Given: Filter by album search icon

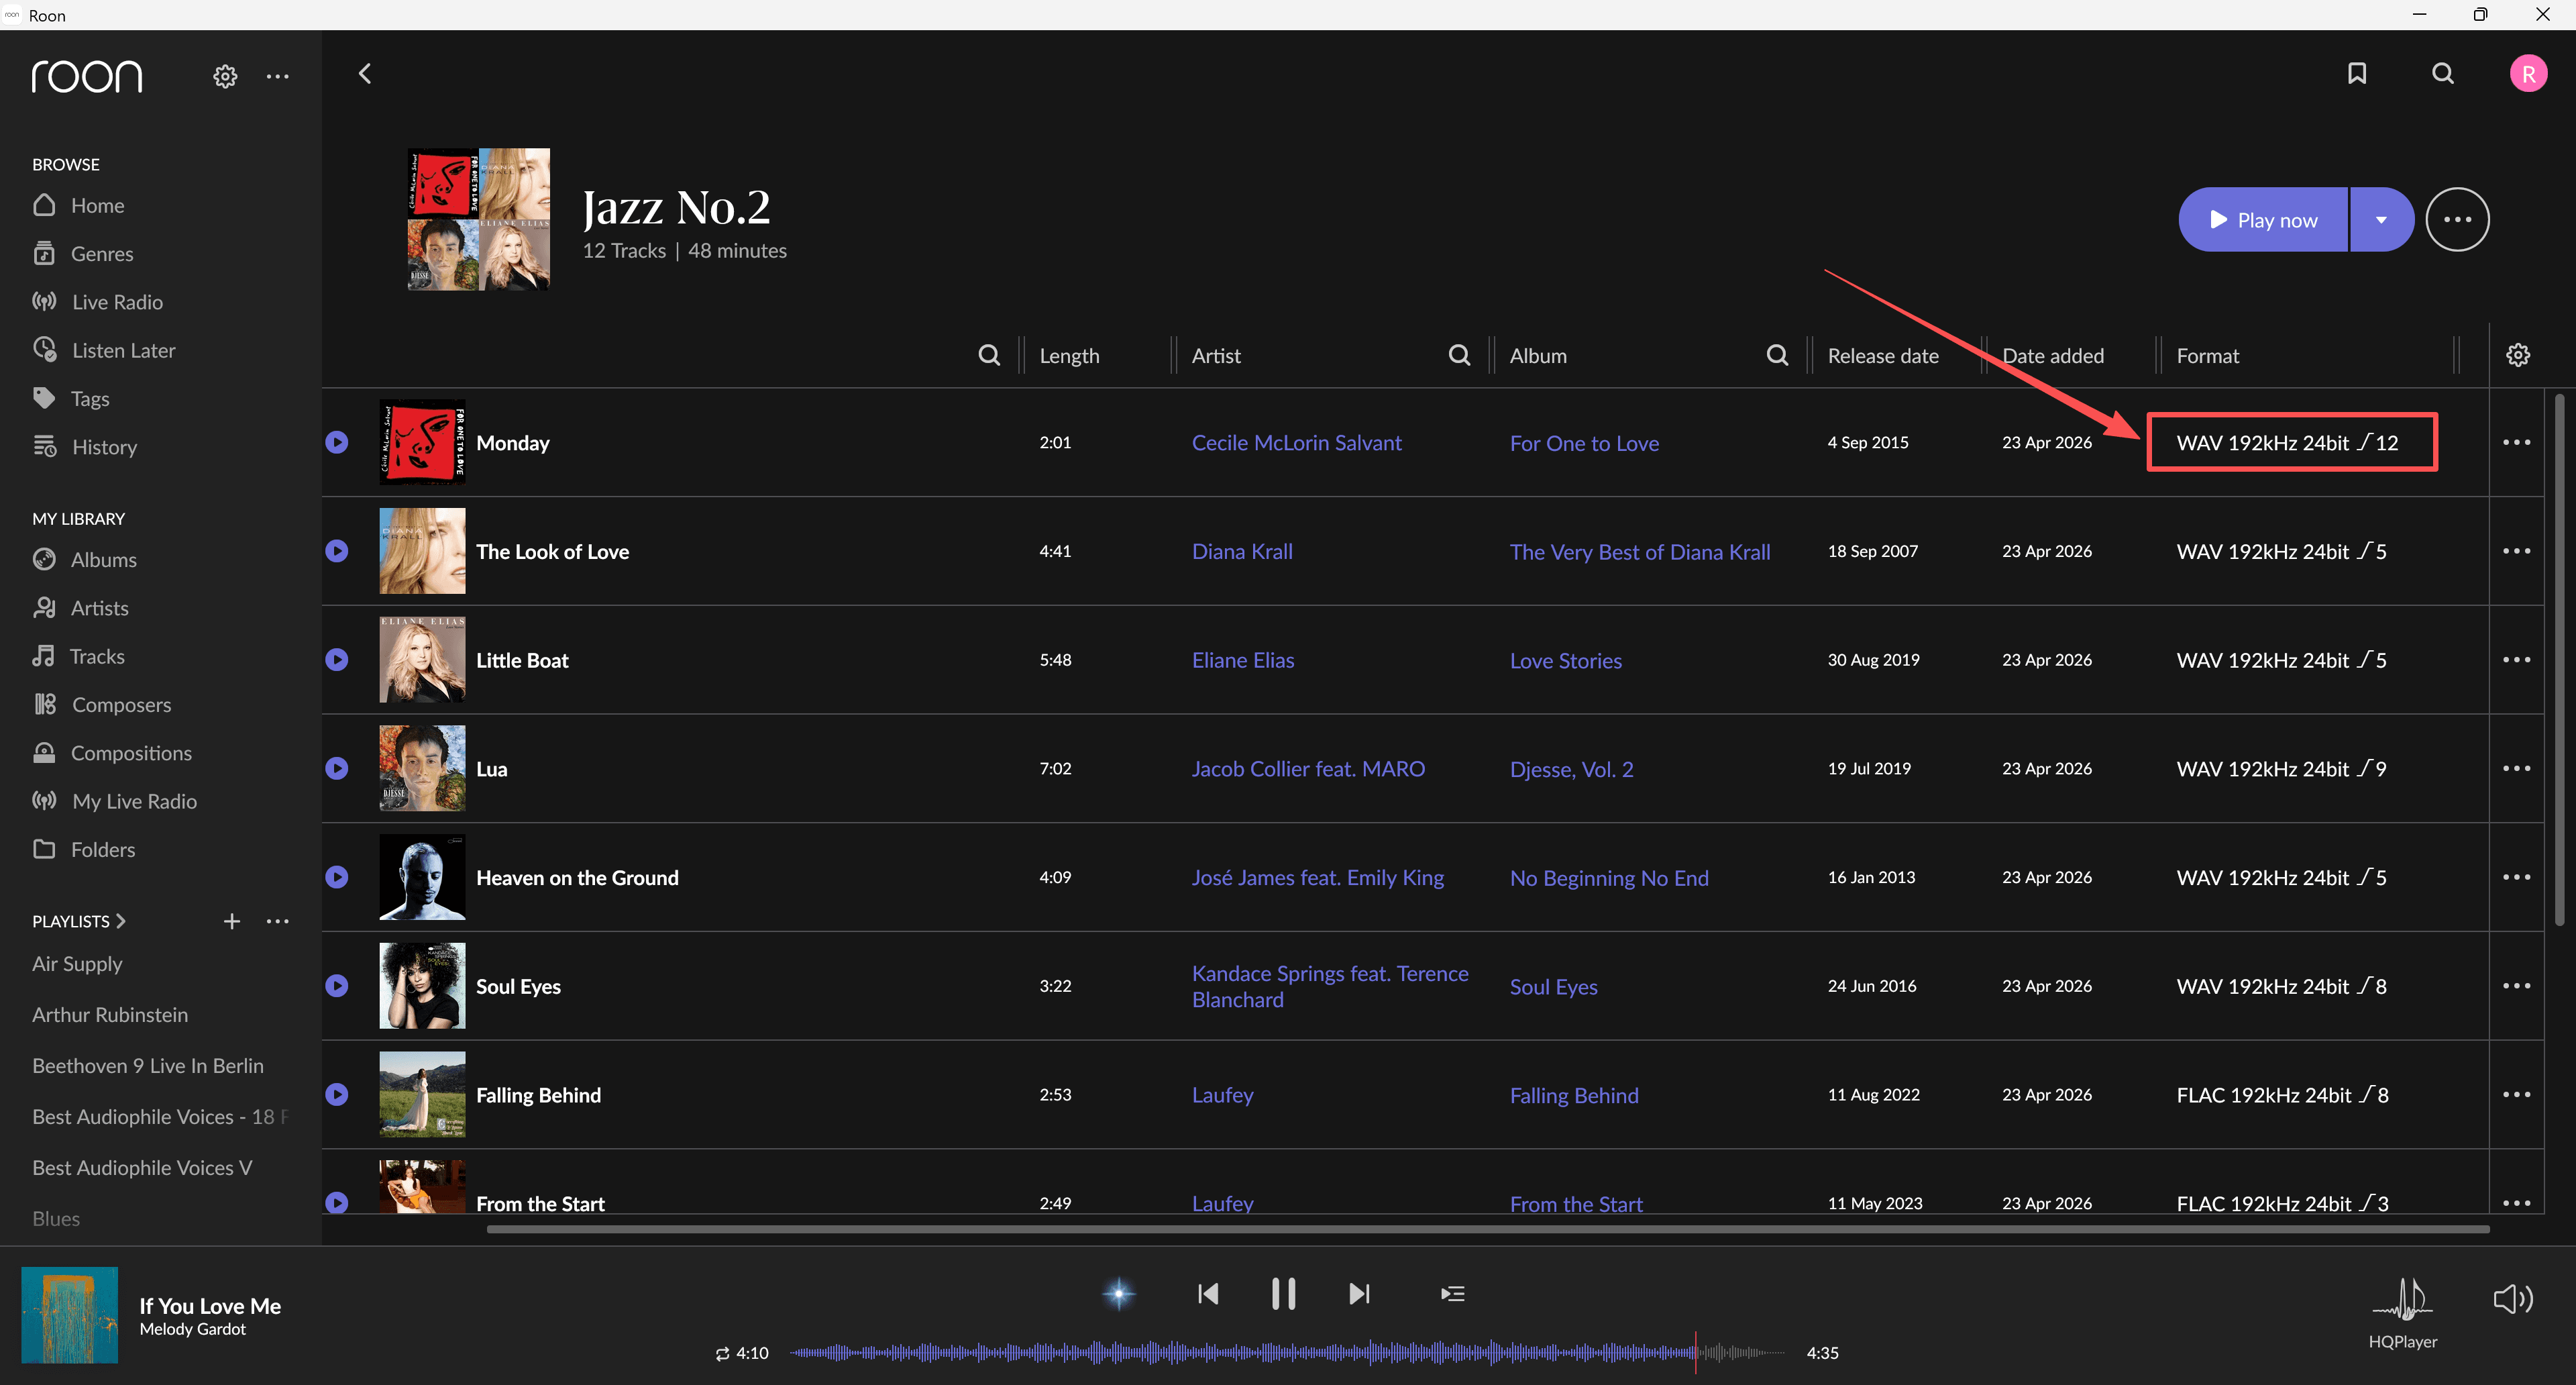Looking at the screenshot, I should (1777, 355).
